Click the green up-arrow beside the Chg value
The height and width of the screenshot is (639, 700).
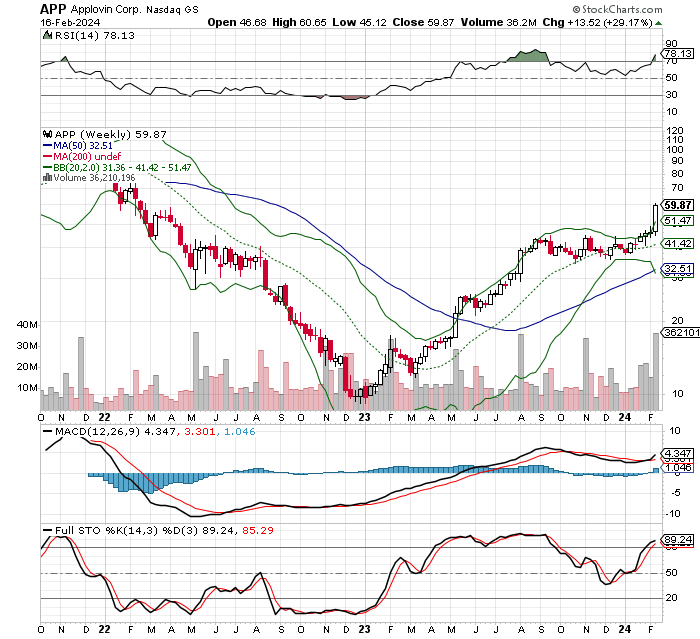[658, 23]
